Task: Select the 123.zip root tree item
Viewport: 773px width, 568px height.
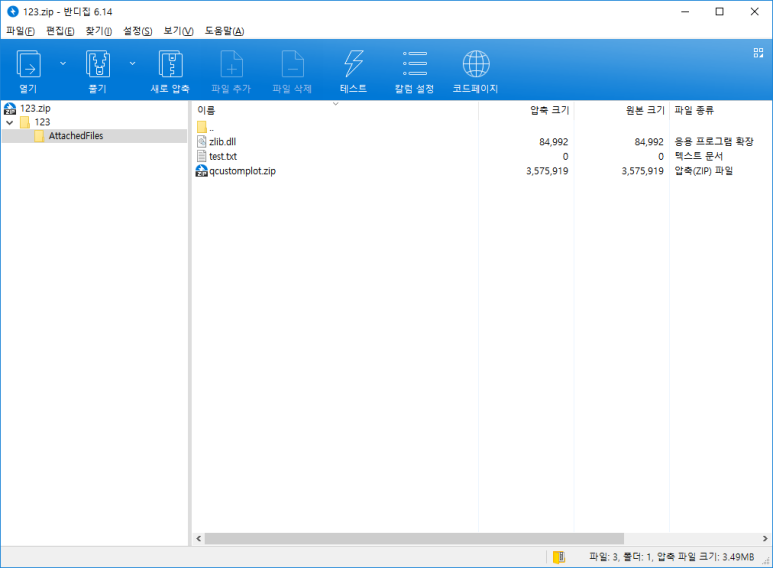Action: (34, 108)
